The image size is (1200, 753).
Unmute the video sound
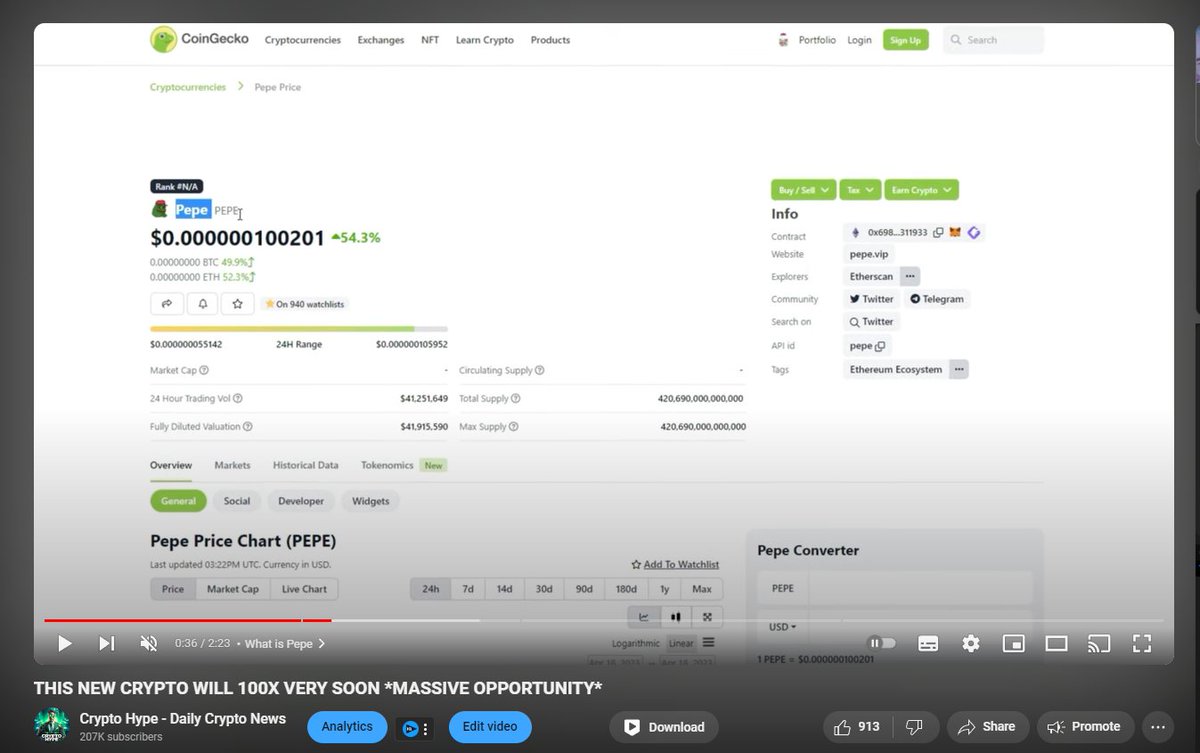(x=148, y=643)
